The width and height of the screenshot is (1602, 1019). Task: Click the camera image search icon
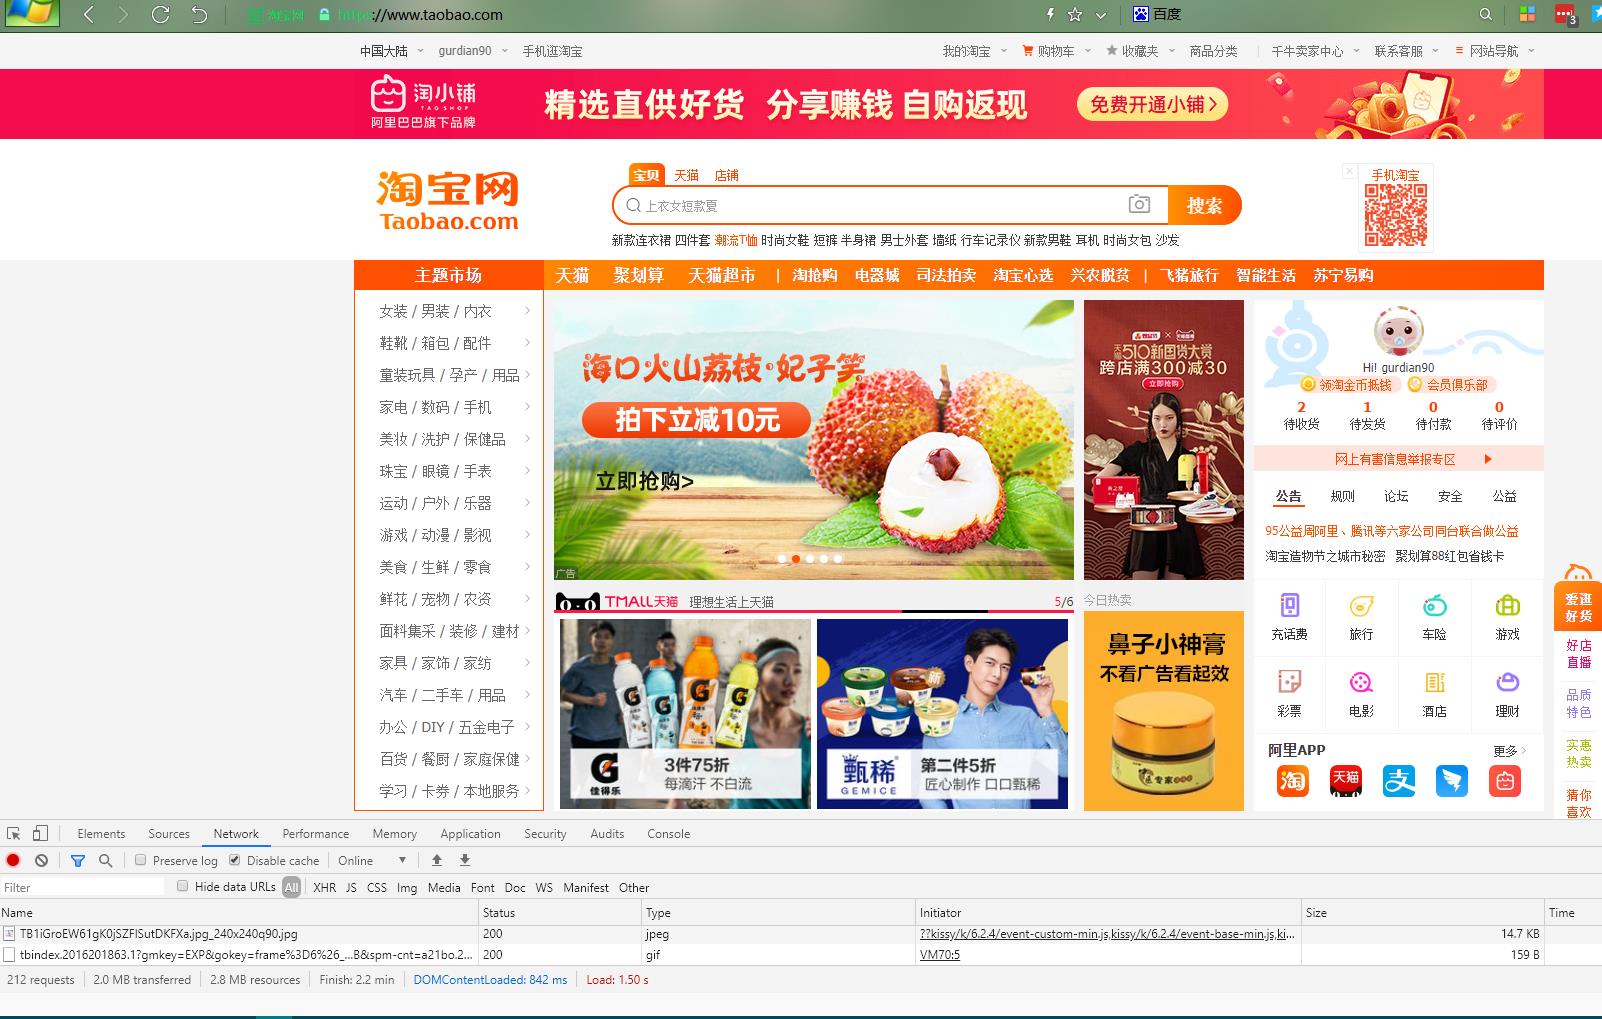point(1139,205)
